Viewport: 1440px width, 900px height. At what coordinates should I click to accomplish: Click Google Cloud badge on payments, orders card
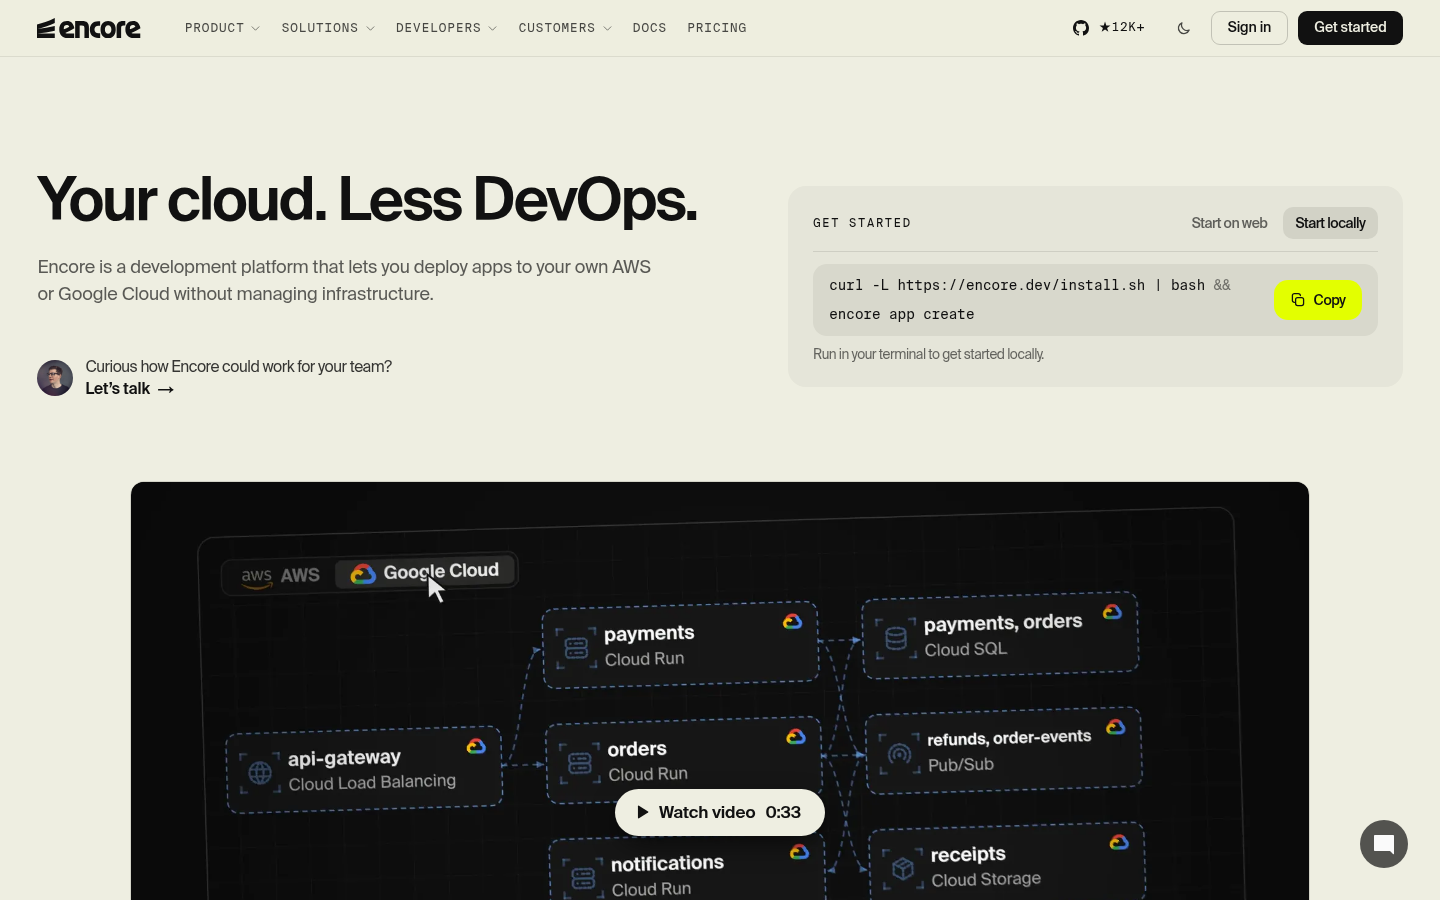(1112, 612)
